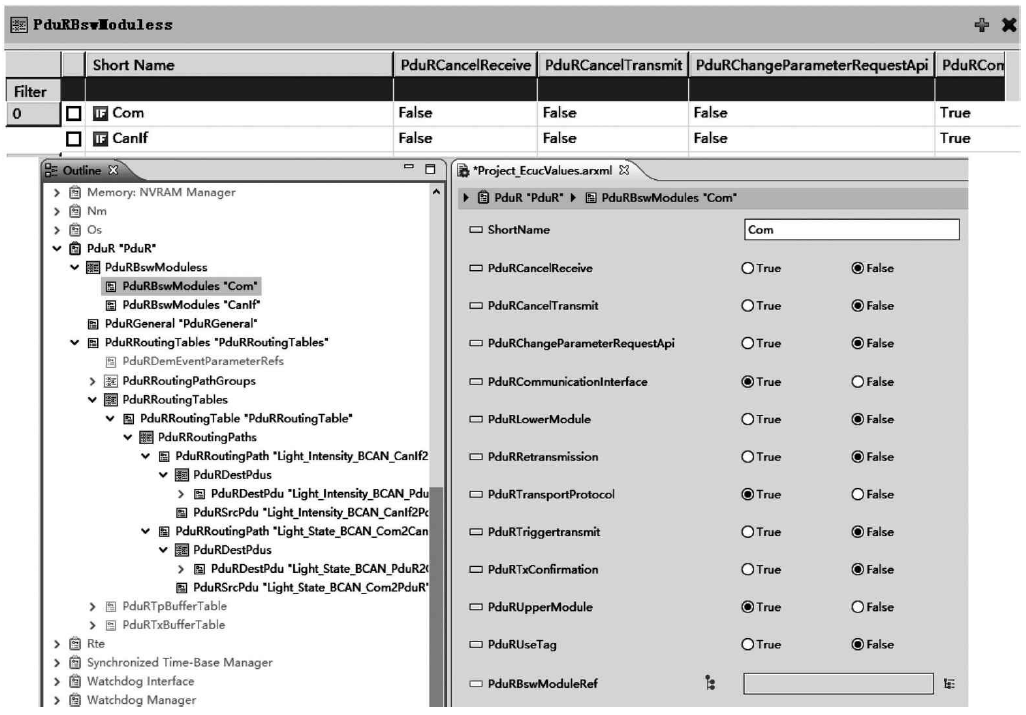Click the PduRRoutingPaths list icon
Screen dimensions: 1026x715
[147, 437]
